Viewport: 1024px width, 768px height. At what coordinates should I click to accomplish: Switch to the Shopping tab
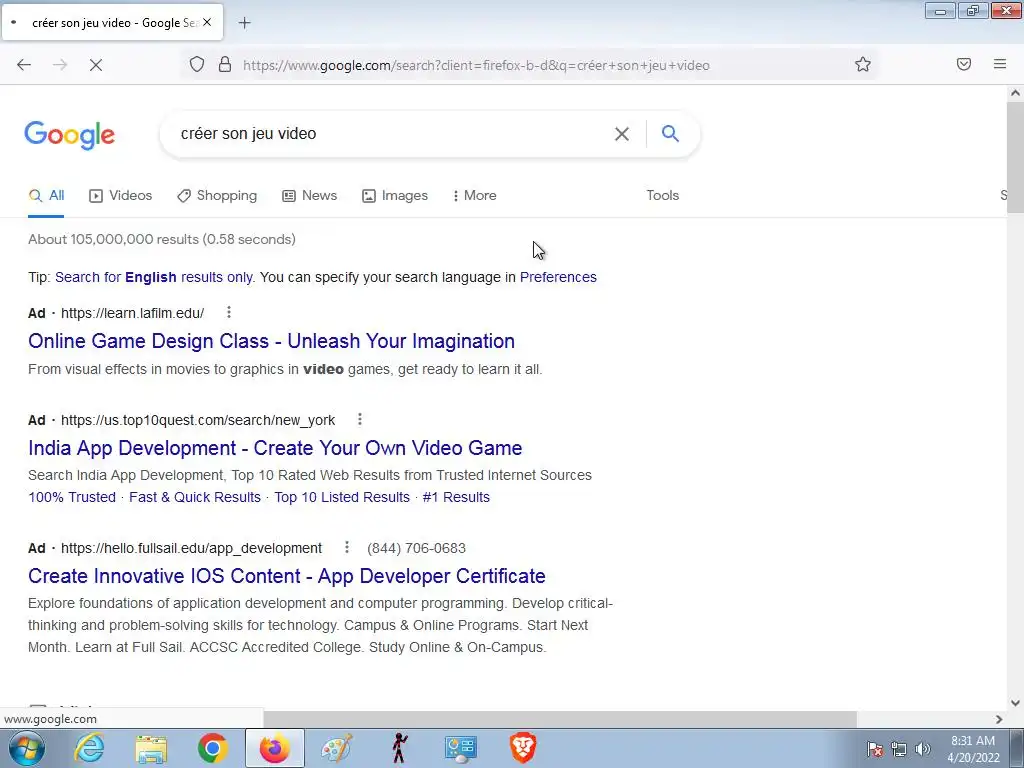pos(217,195)
